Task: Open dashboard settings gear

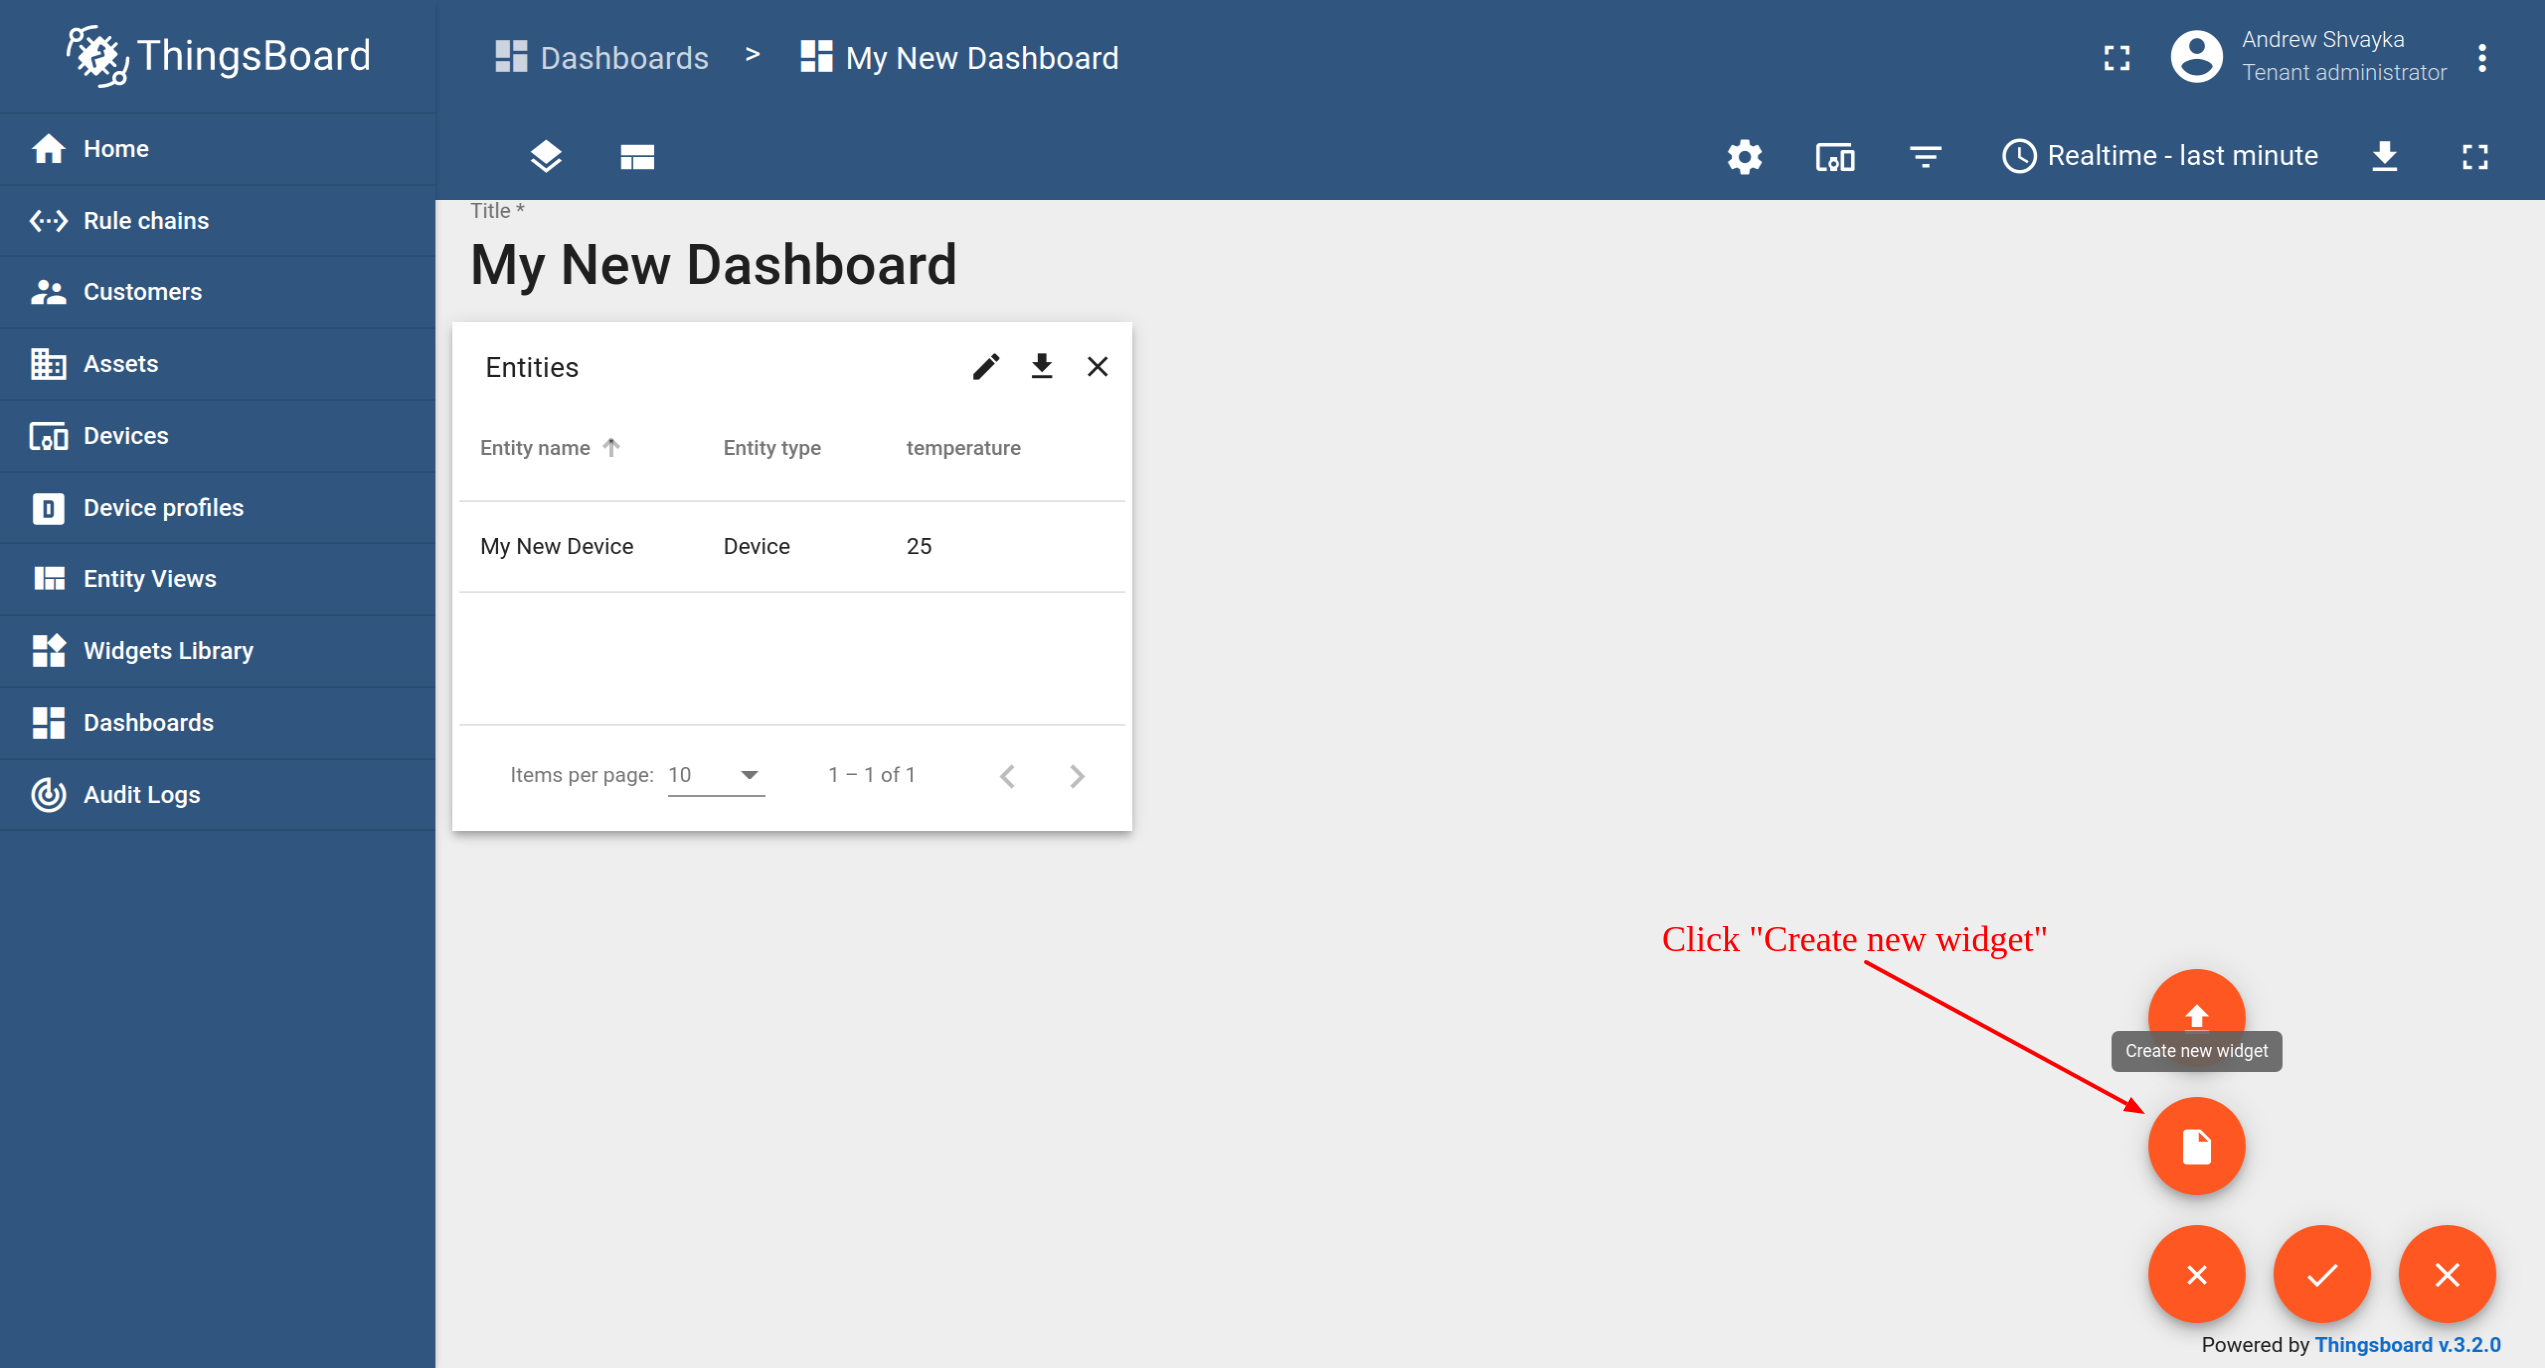Action: click(1745, 157)
